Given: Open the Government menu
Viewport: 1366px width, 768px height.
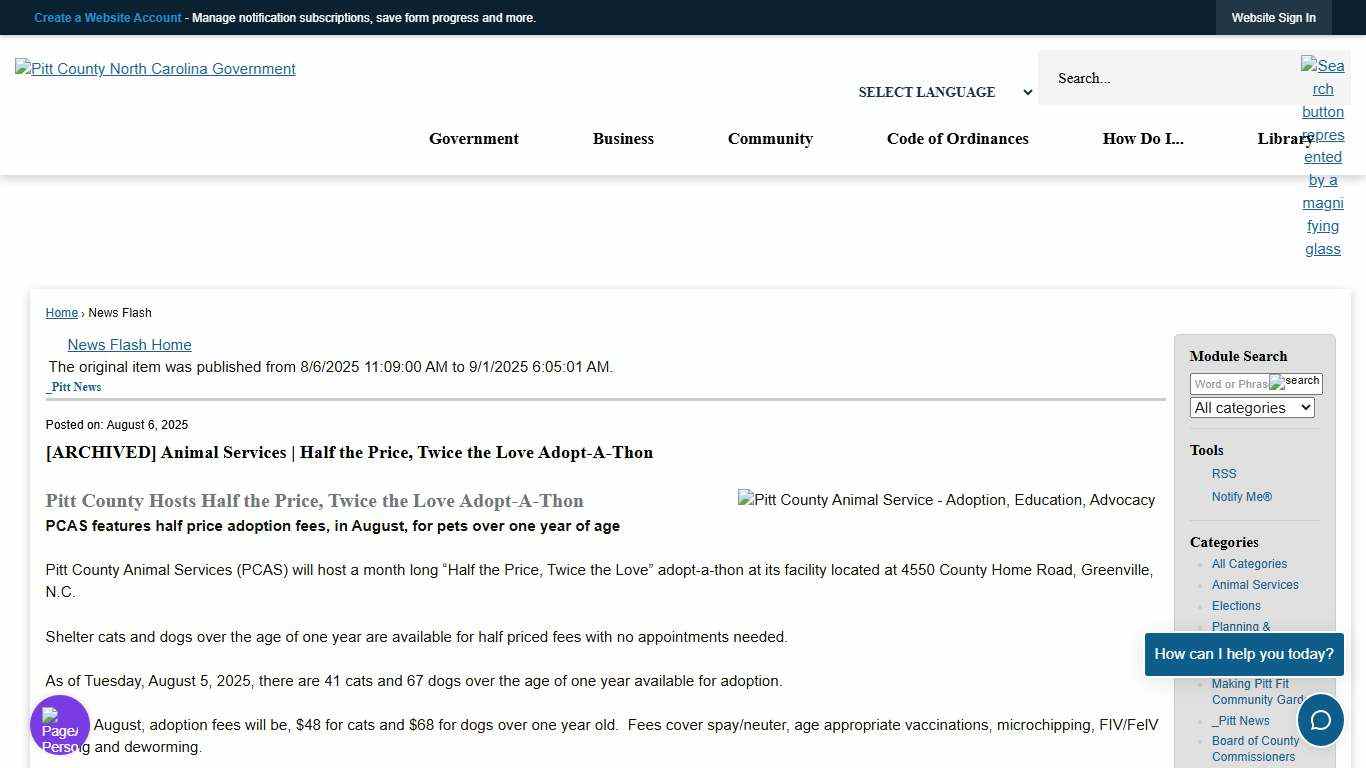Looking at the screenshot, I should [x=473, y=139].
